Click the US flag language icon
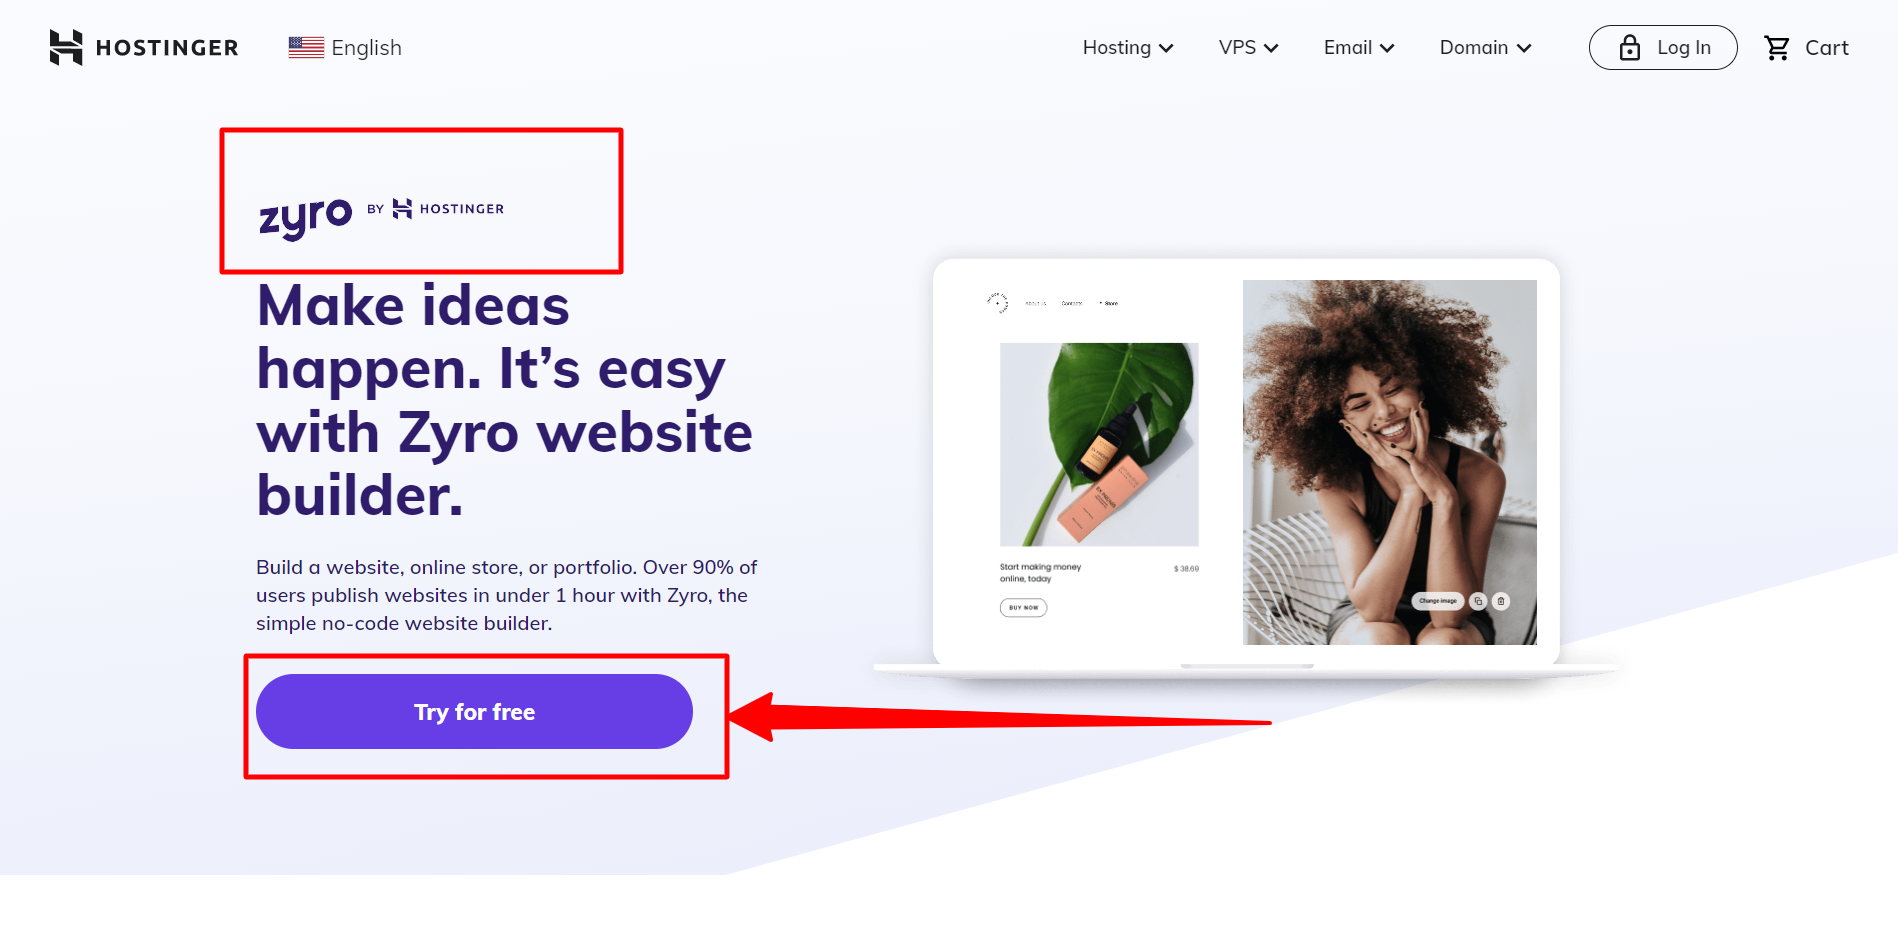Screen dimensions: 1898x942 click(306, 47)
